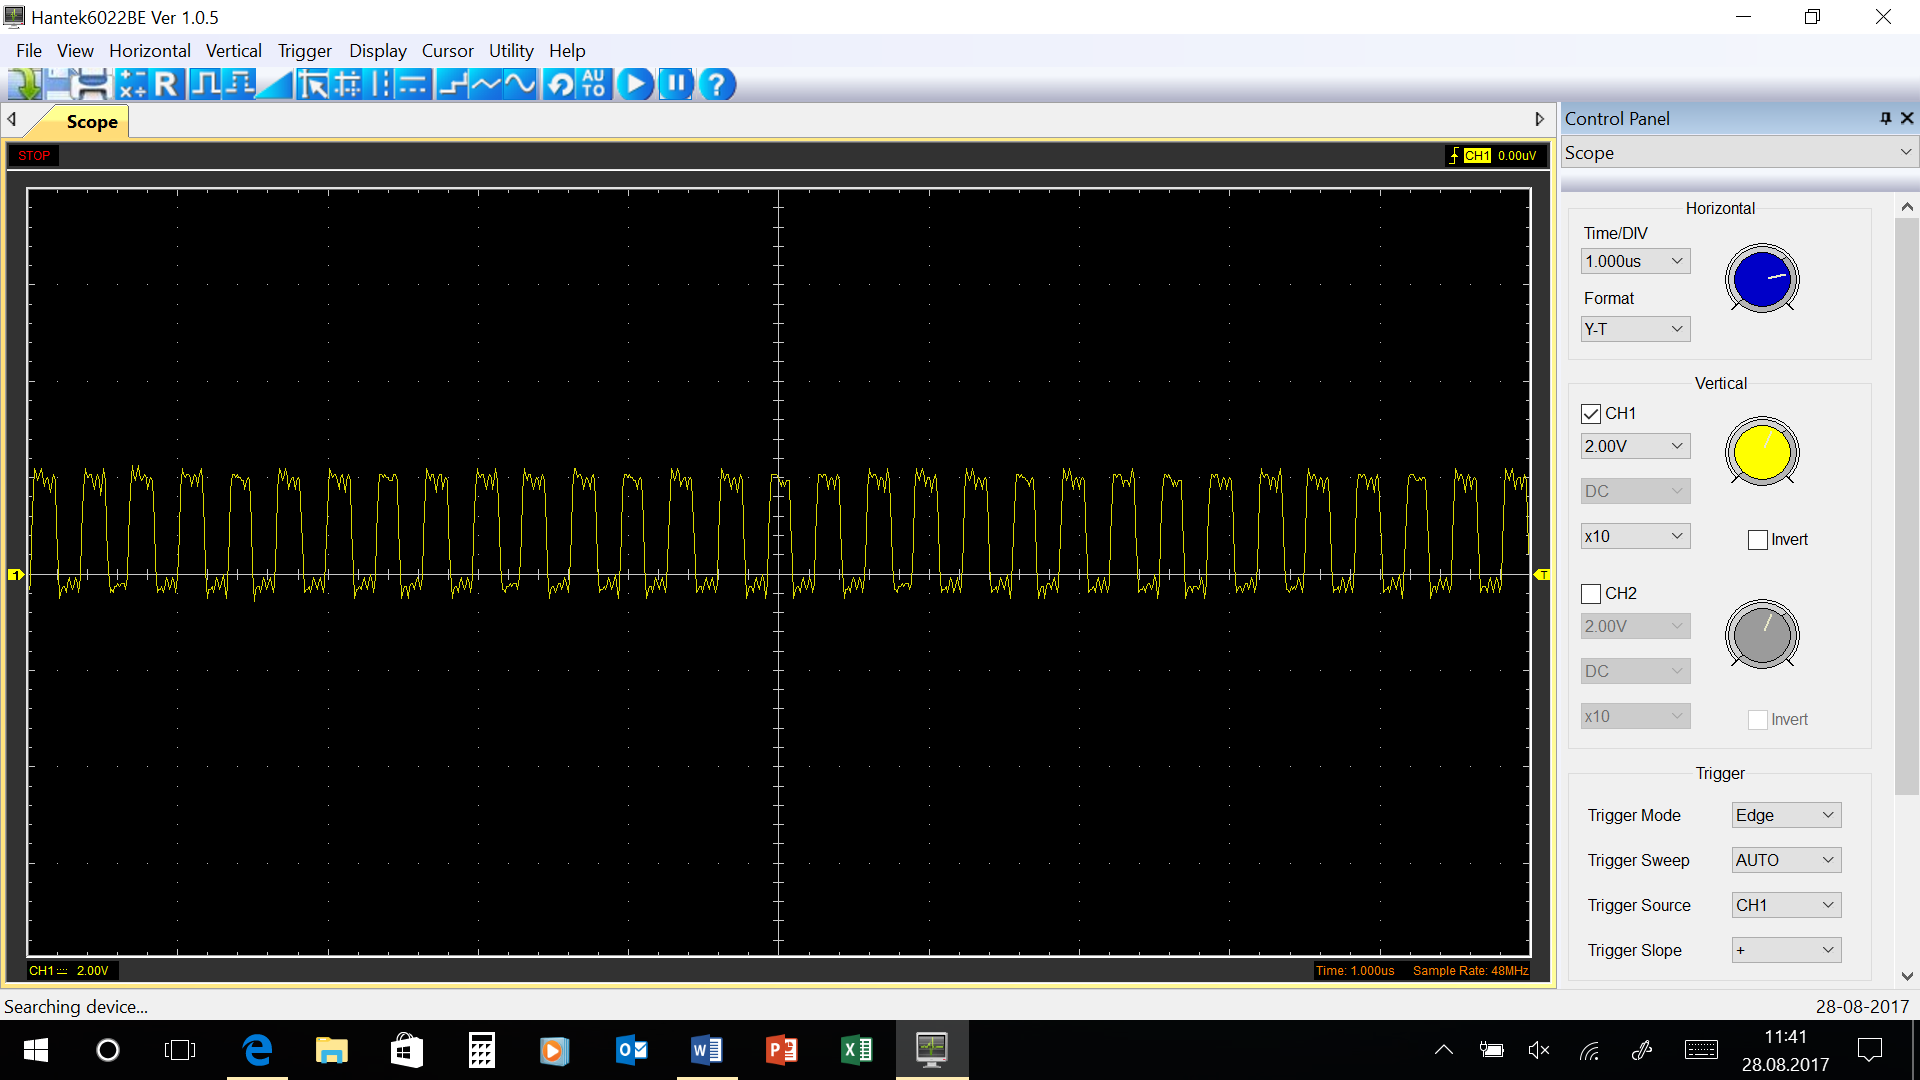Click the Pause acquisition toolbar icon
This screenshot has width=1920, height=1080.
click(x=676, y=84)
